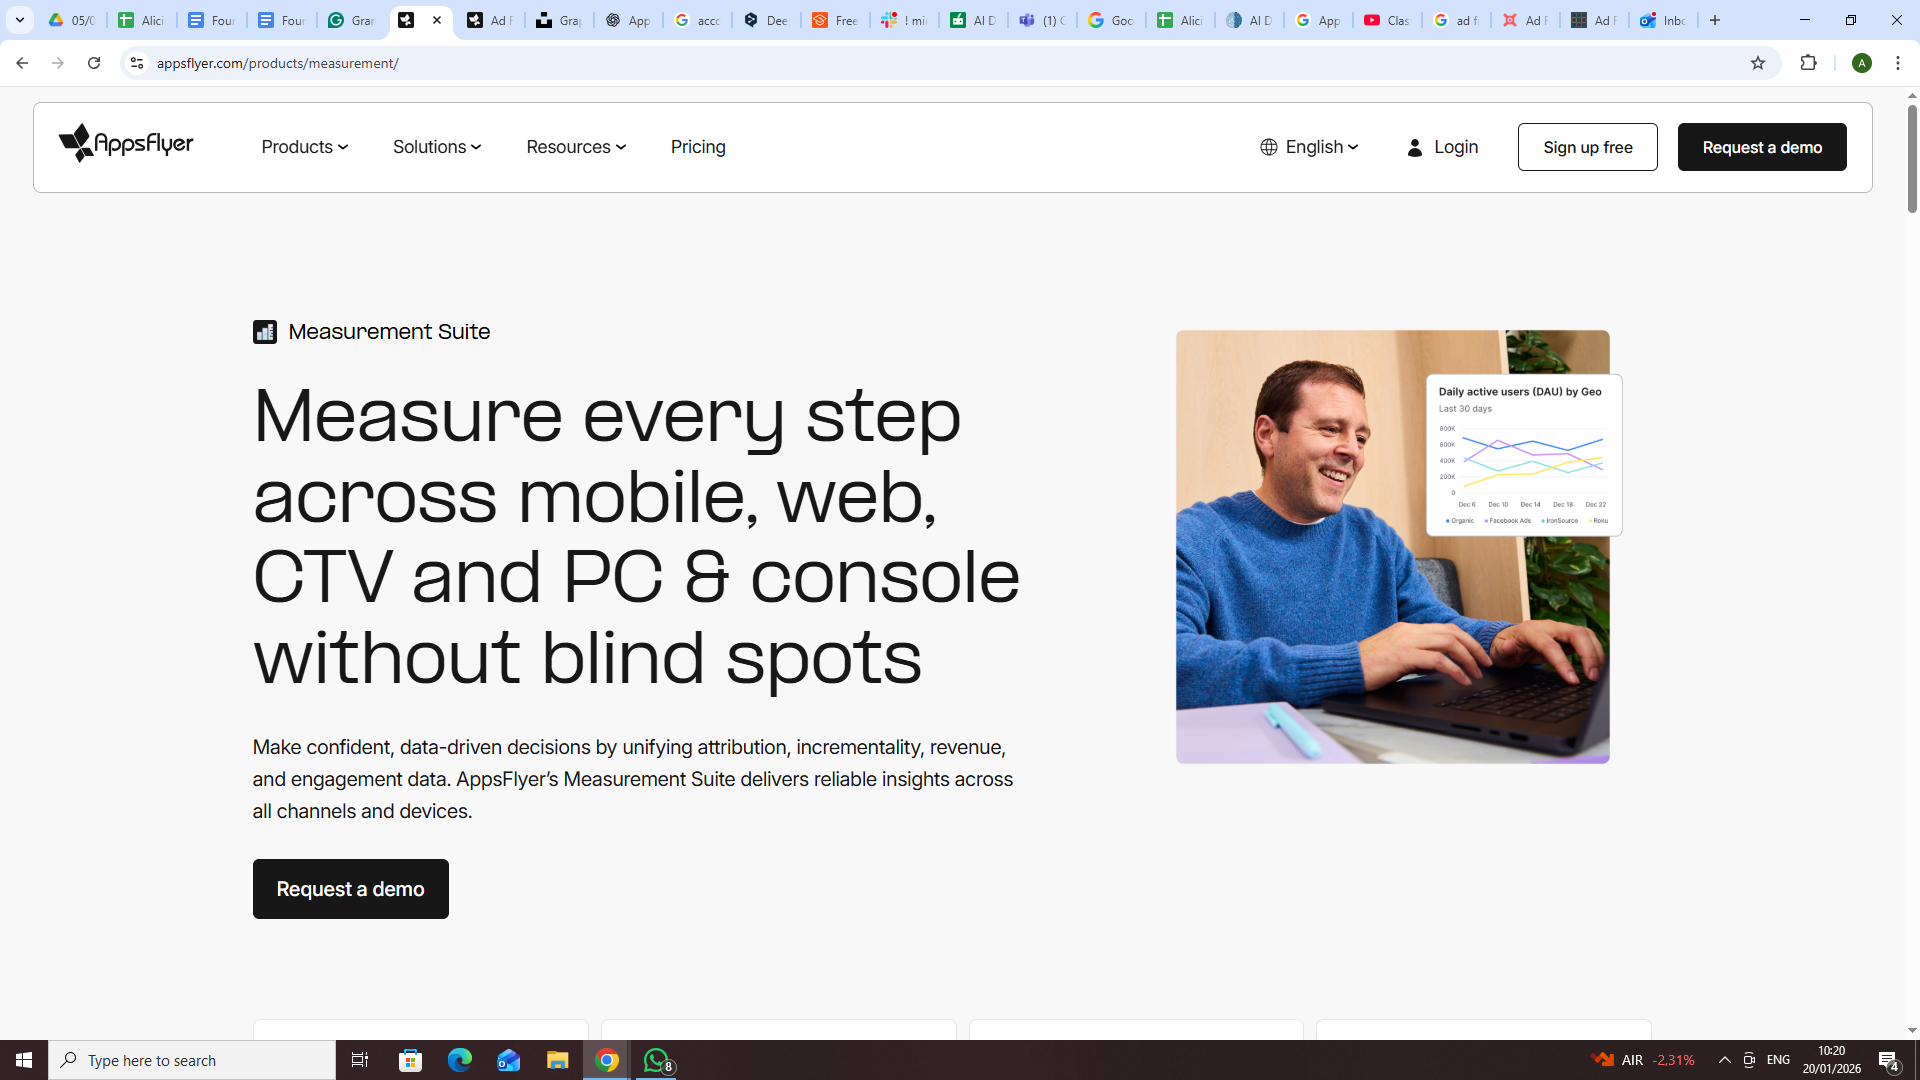Go forward in browser history

coord(58,63)
